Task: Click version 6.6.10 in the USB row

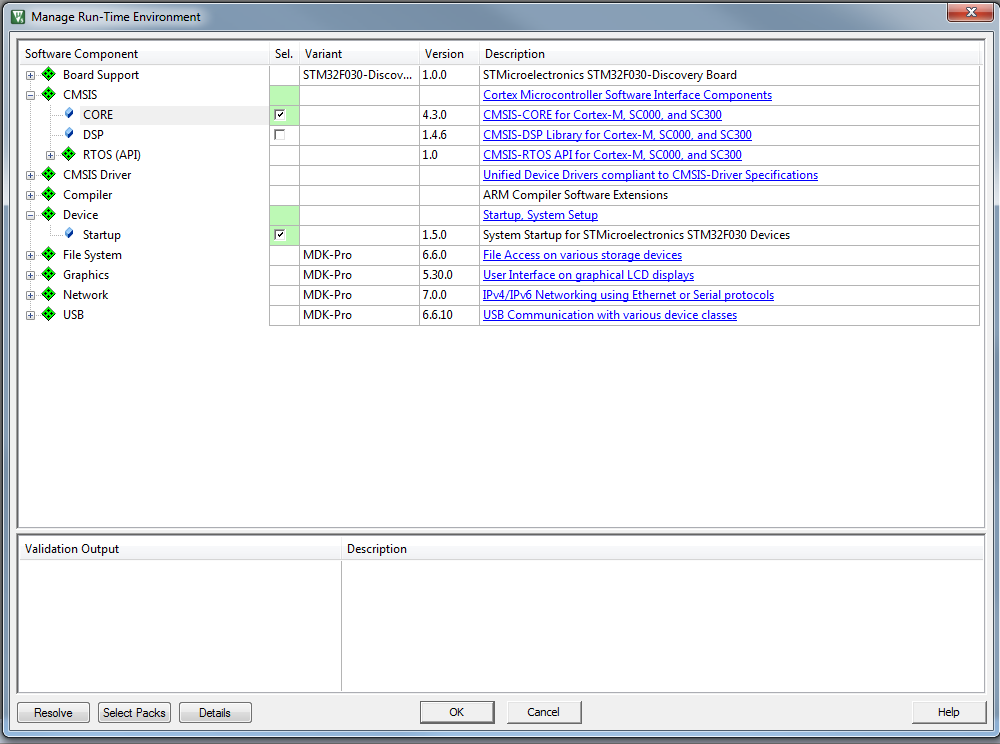Action: pyautogui.click(x=438, y=315)
